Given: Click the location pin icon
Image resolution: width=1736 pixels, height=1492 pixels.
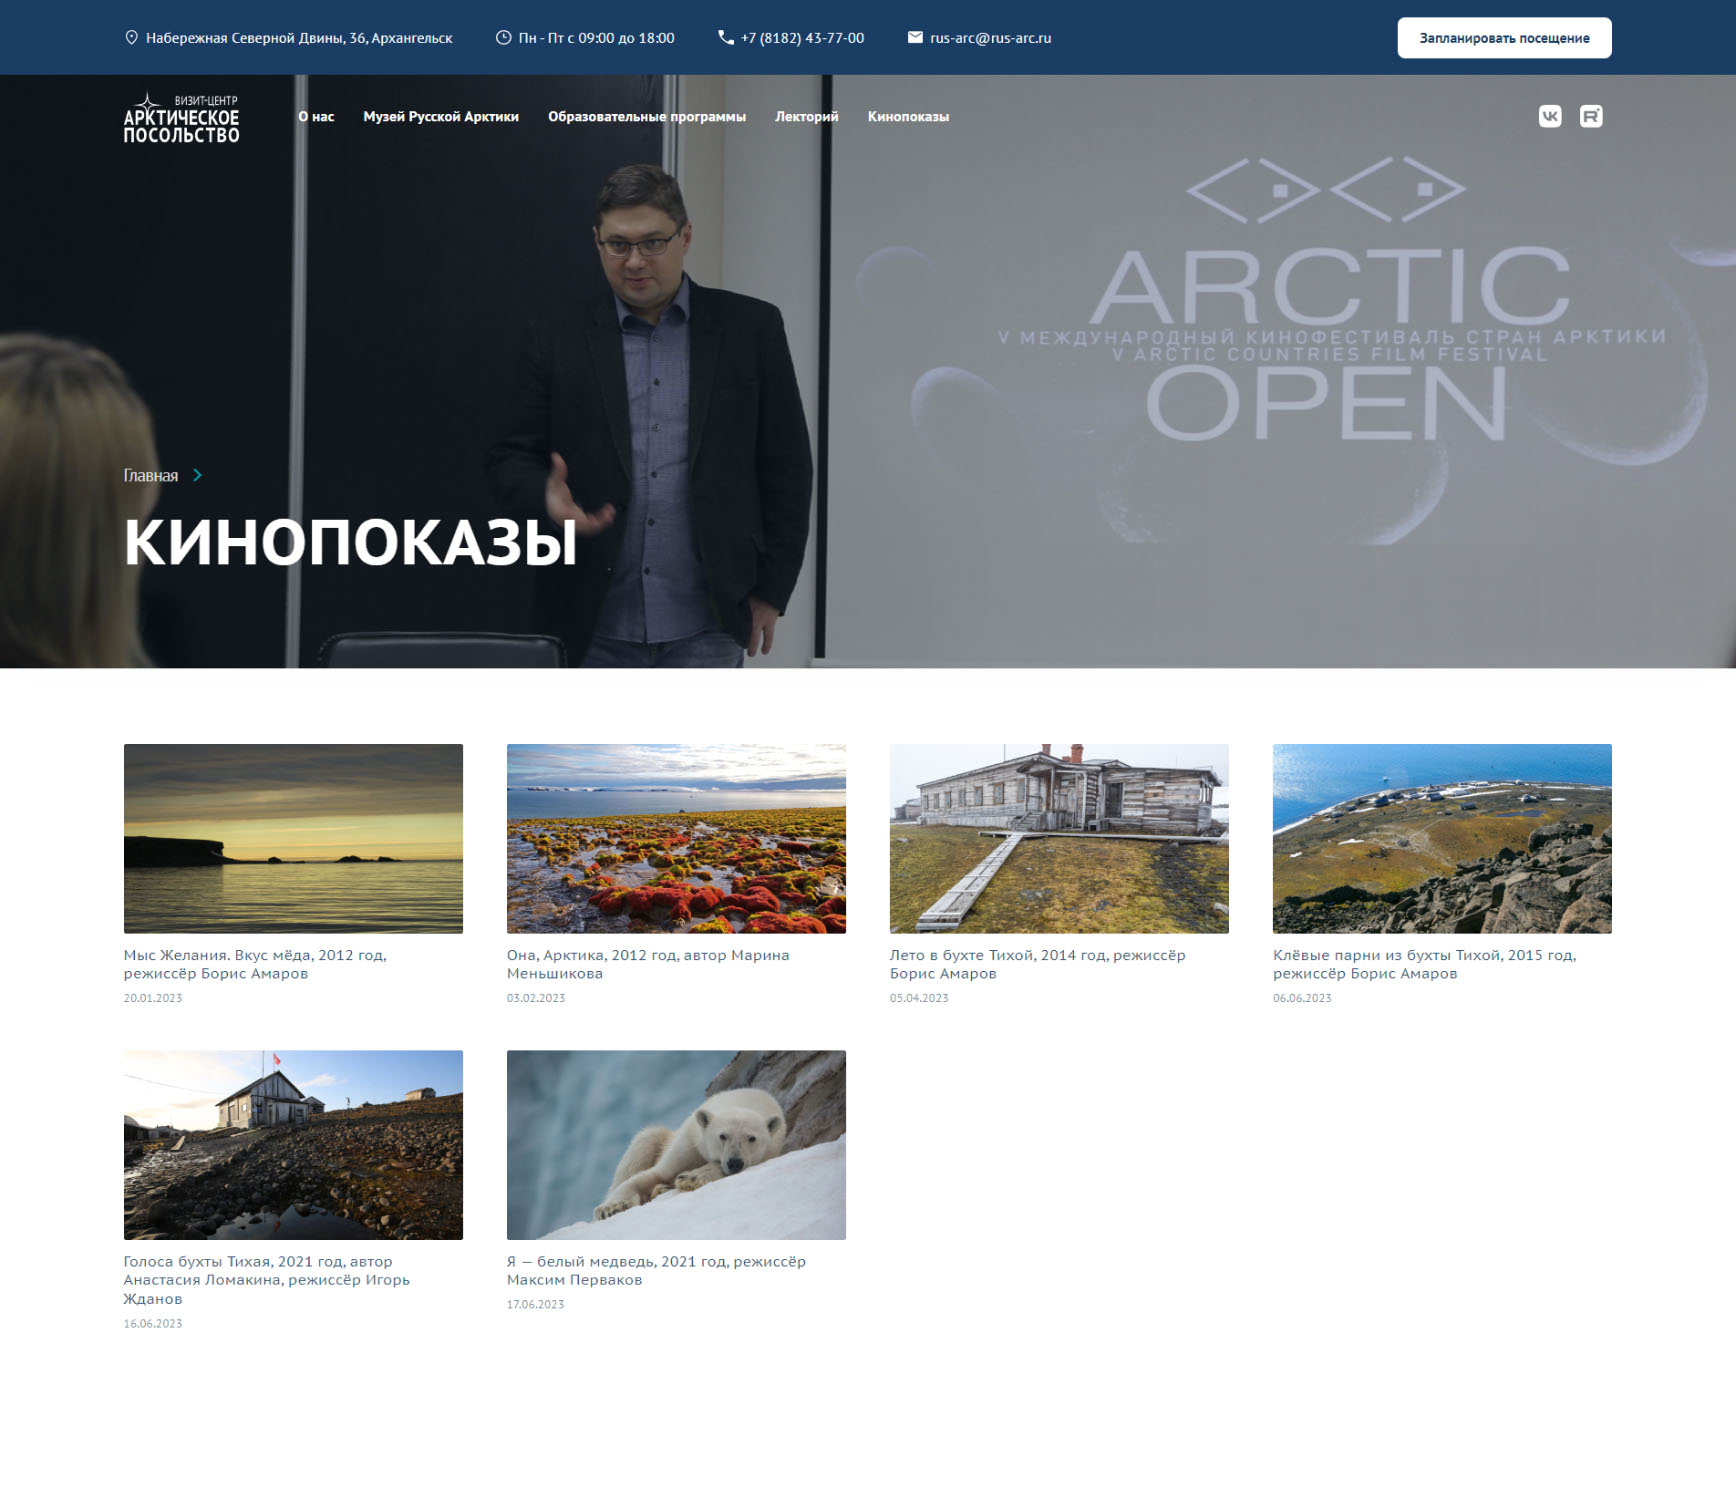Looking at the screenshot, I should [x=131, y=38].
